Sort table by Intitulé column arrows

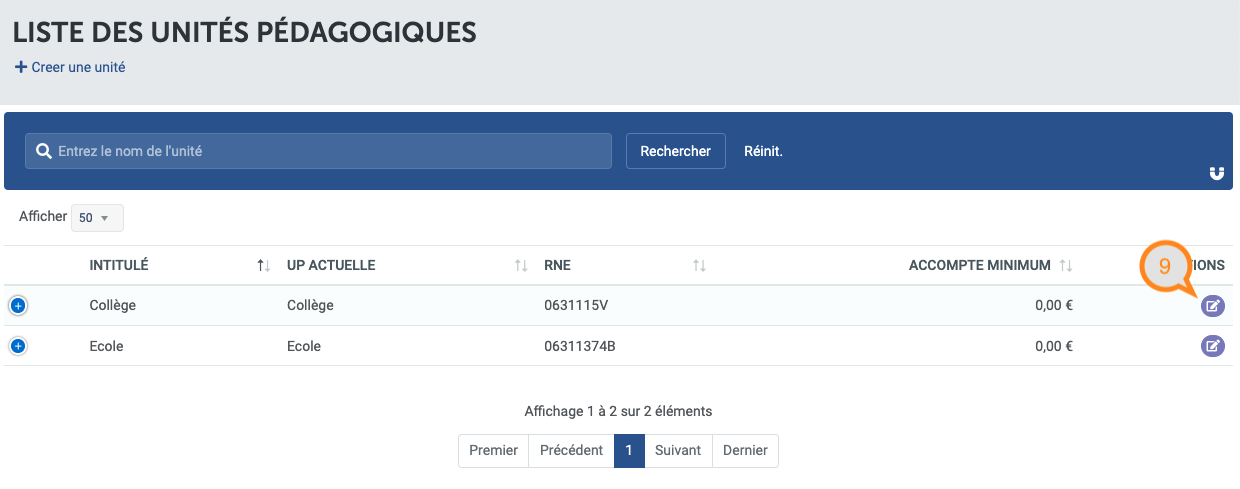pos(263,266)
